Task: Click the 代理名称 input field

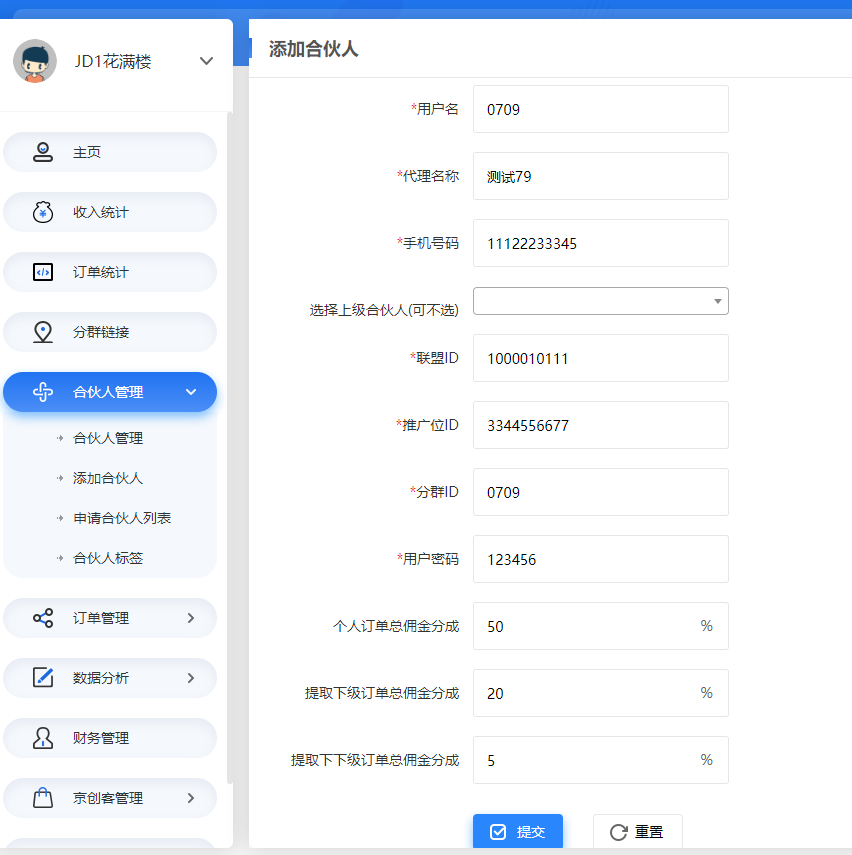Action: 601,176
